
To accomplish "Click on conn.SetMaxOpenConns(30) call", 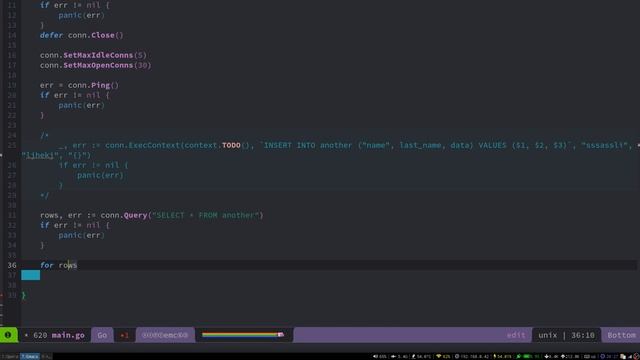I will (x=96, y=65).
